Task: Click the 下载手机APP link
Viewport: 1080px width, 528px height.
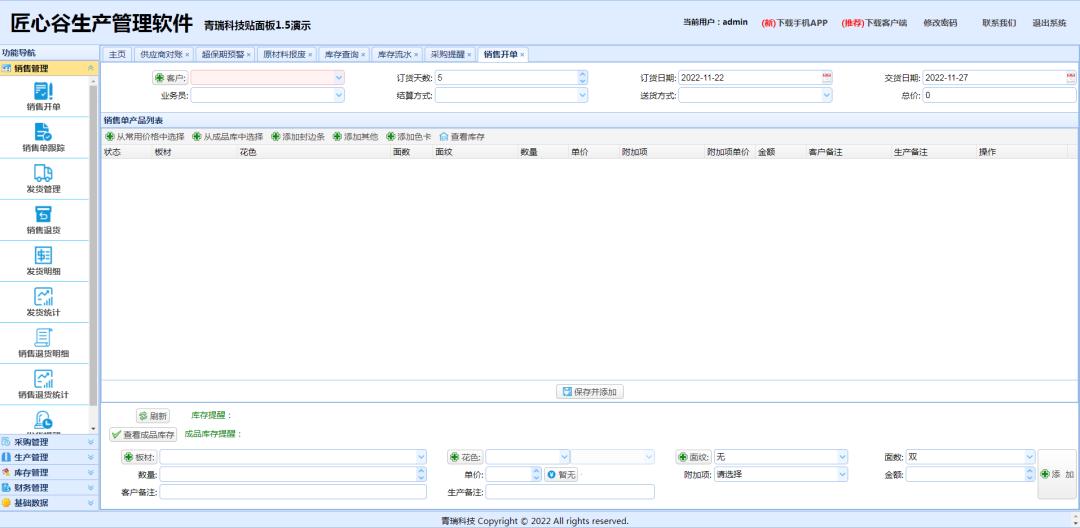Action: (794, 23)
